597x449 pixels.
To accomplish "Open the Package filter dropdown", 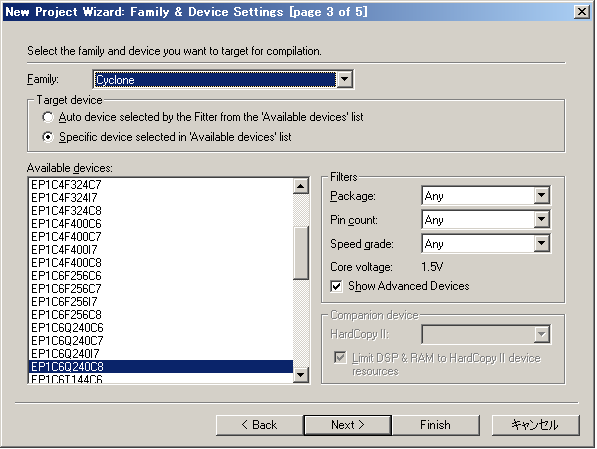I will pos(541,196).
